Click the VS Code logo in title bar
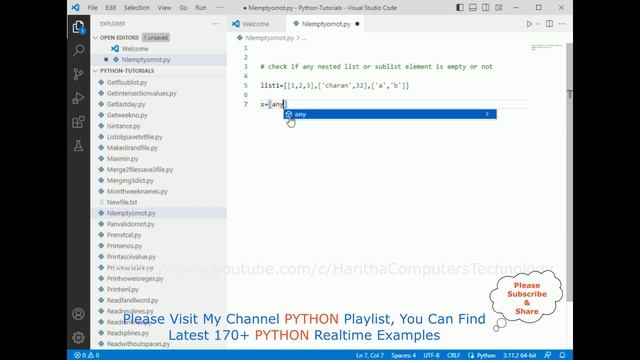Viewport: 640px width, 360px height. (x=76, y=7)
